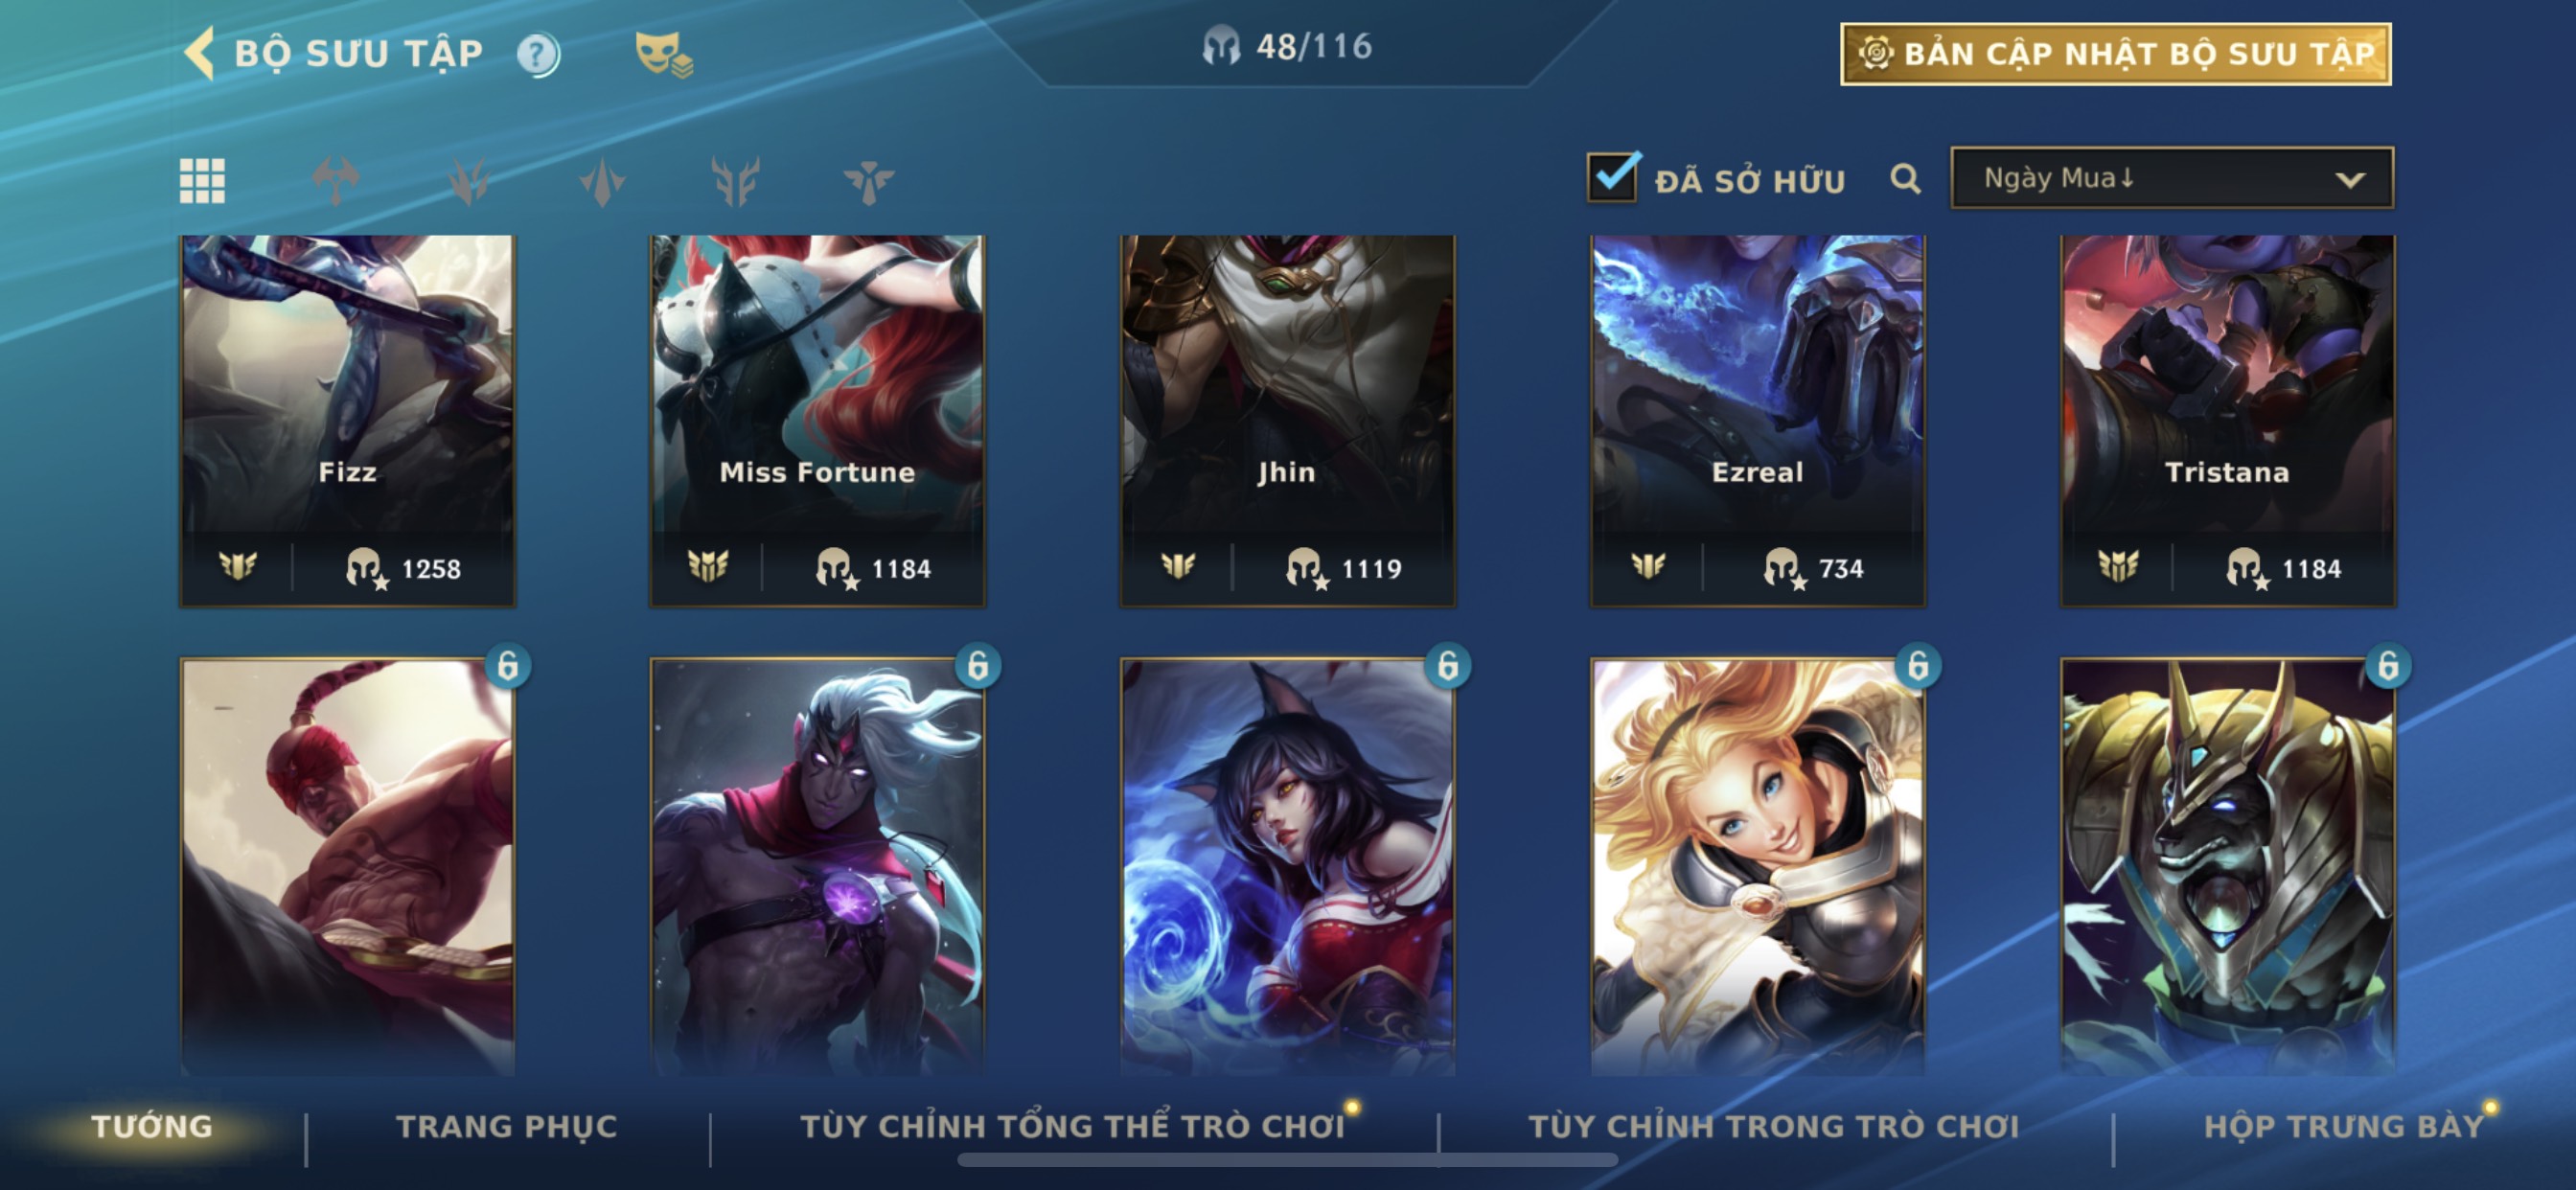Select the all champions grid filter
Screen dimensions: 2576x1190
pos(202,181)
